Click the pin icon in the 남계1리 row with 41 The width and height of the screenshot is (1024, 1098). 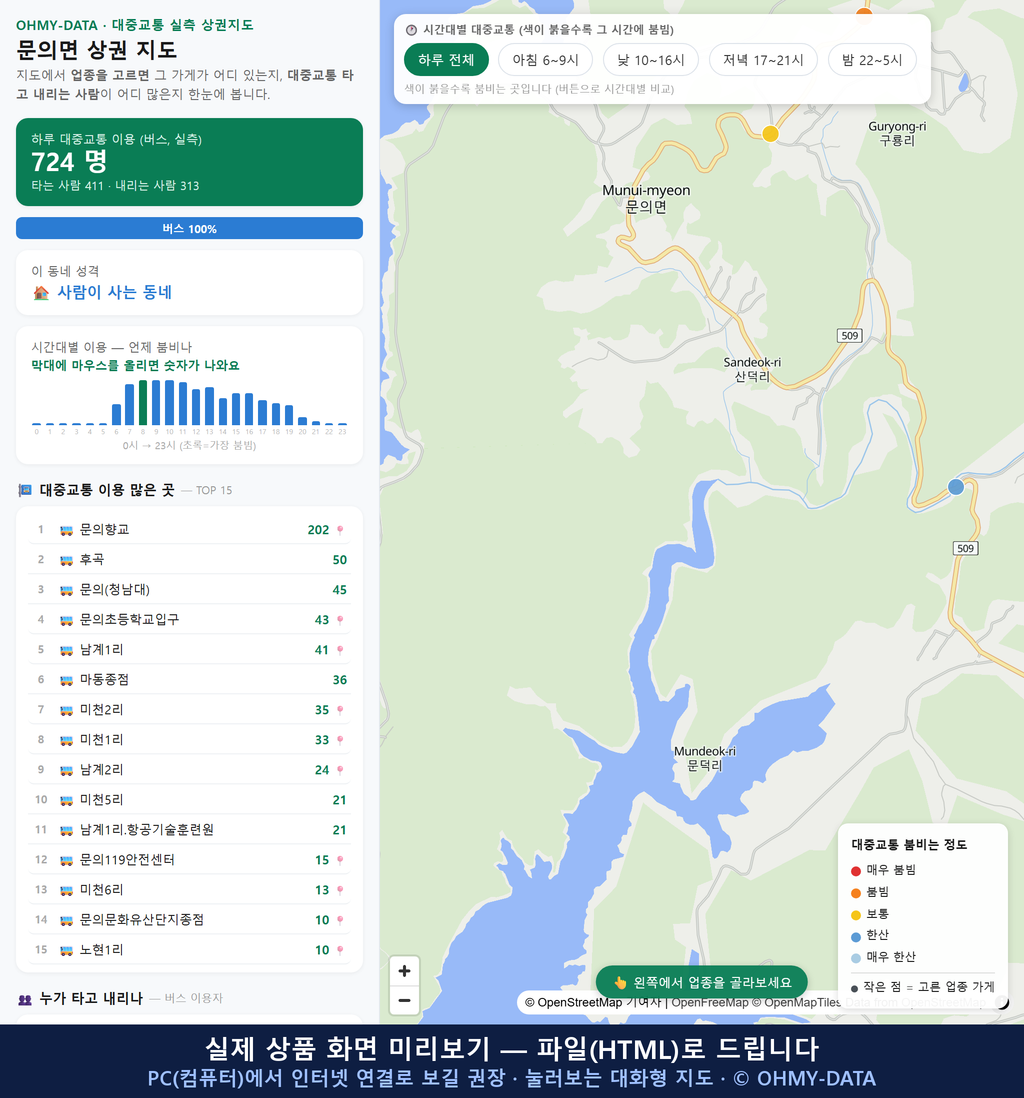[340, 650]
